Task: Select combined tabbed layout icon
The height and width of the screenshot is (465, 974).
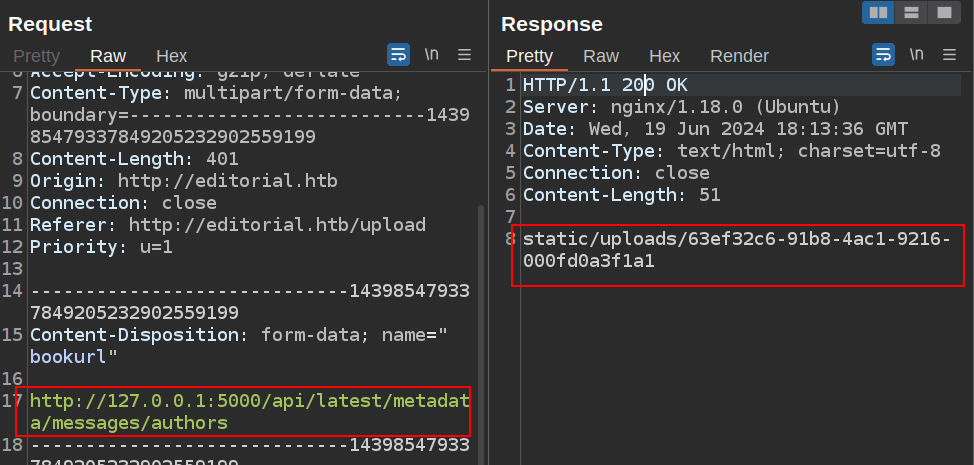Action: (x=942, y=13)
